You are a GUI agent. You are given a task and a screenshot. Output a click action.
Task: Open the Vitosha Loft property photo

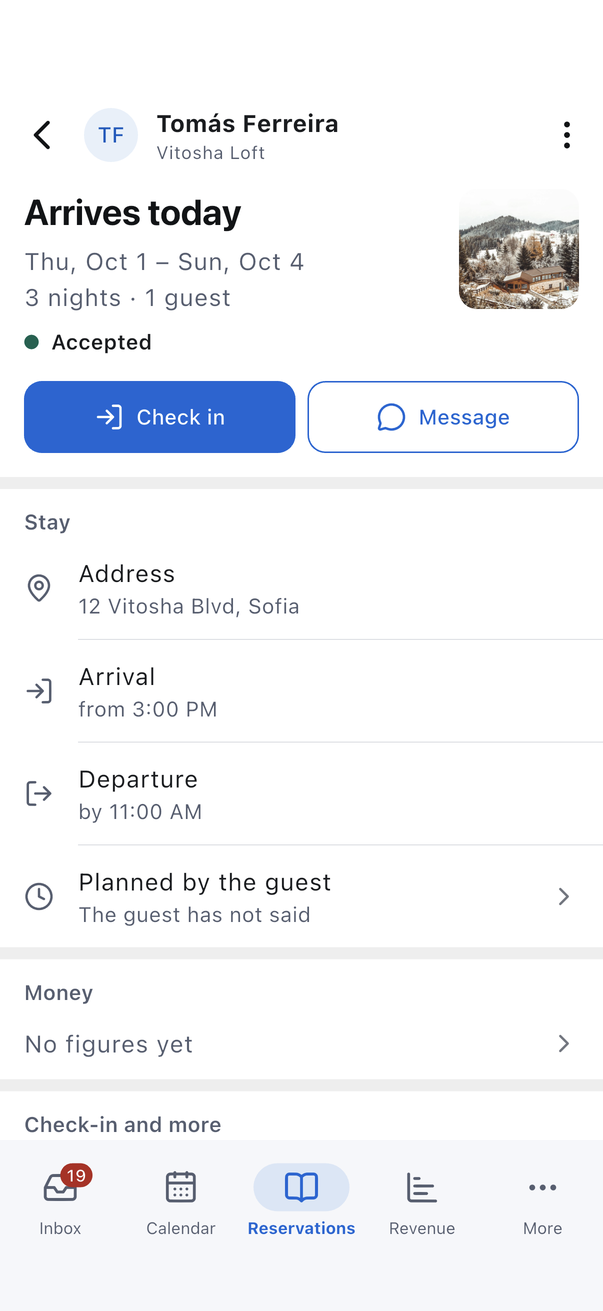point(519,249)
